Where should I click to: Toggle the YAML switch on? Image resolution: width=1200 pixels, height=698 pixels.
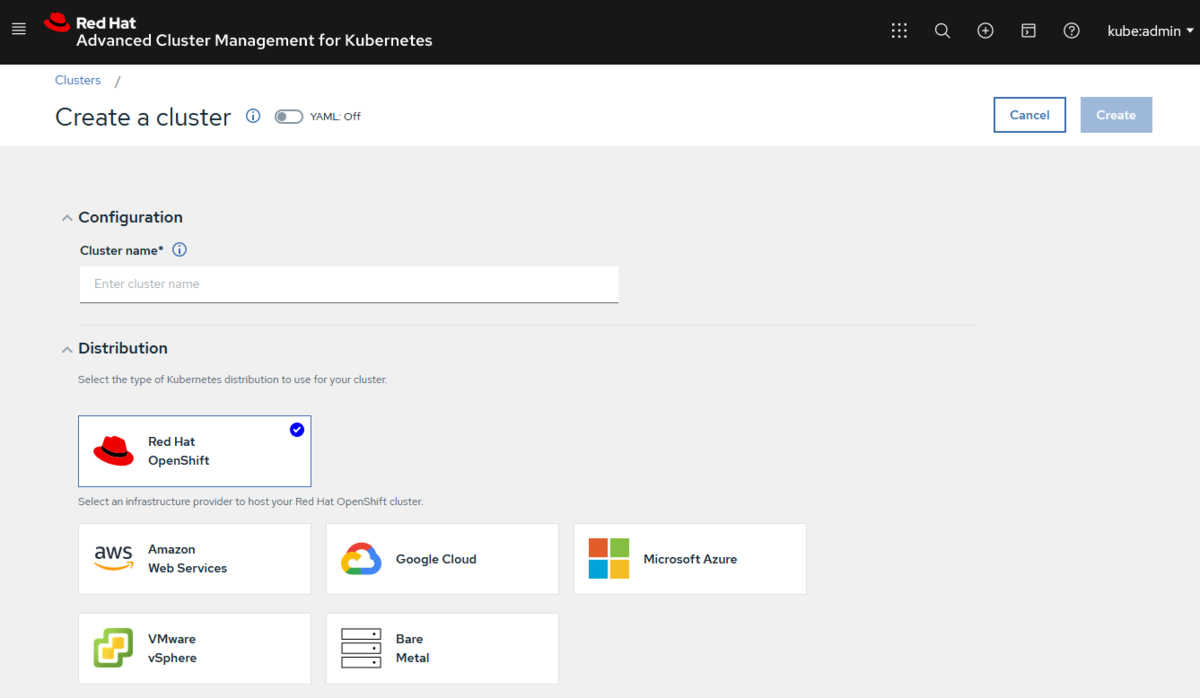(x=288, y=116)
